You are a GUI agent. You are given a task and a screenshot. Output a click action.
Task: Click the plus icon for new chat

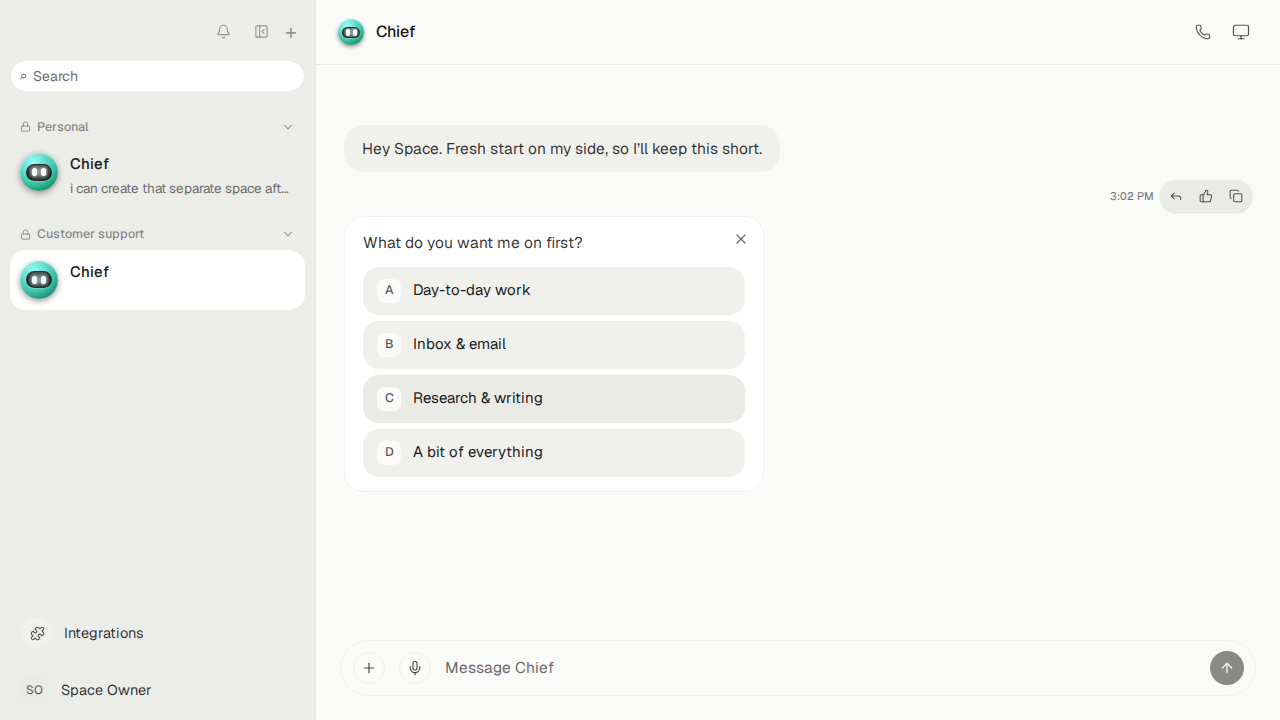tap(291, 33)
